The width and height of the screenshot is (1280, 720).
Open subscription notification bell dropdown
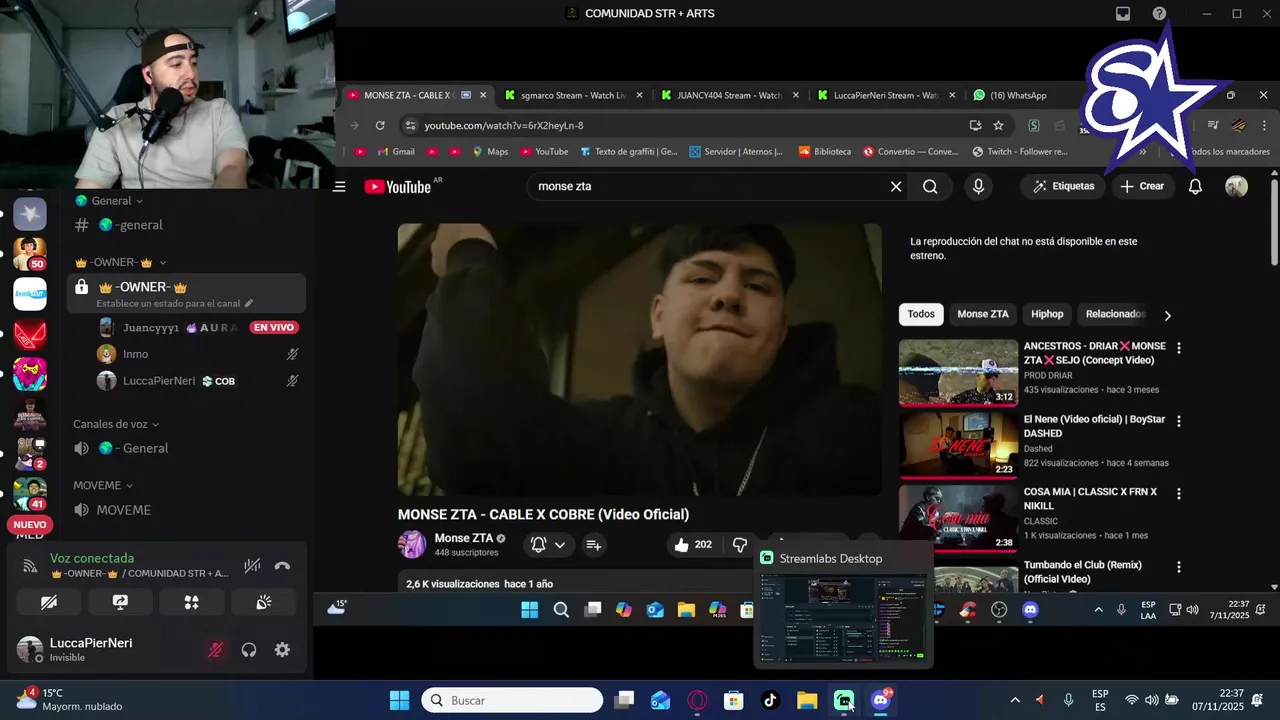click(548, 545)
